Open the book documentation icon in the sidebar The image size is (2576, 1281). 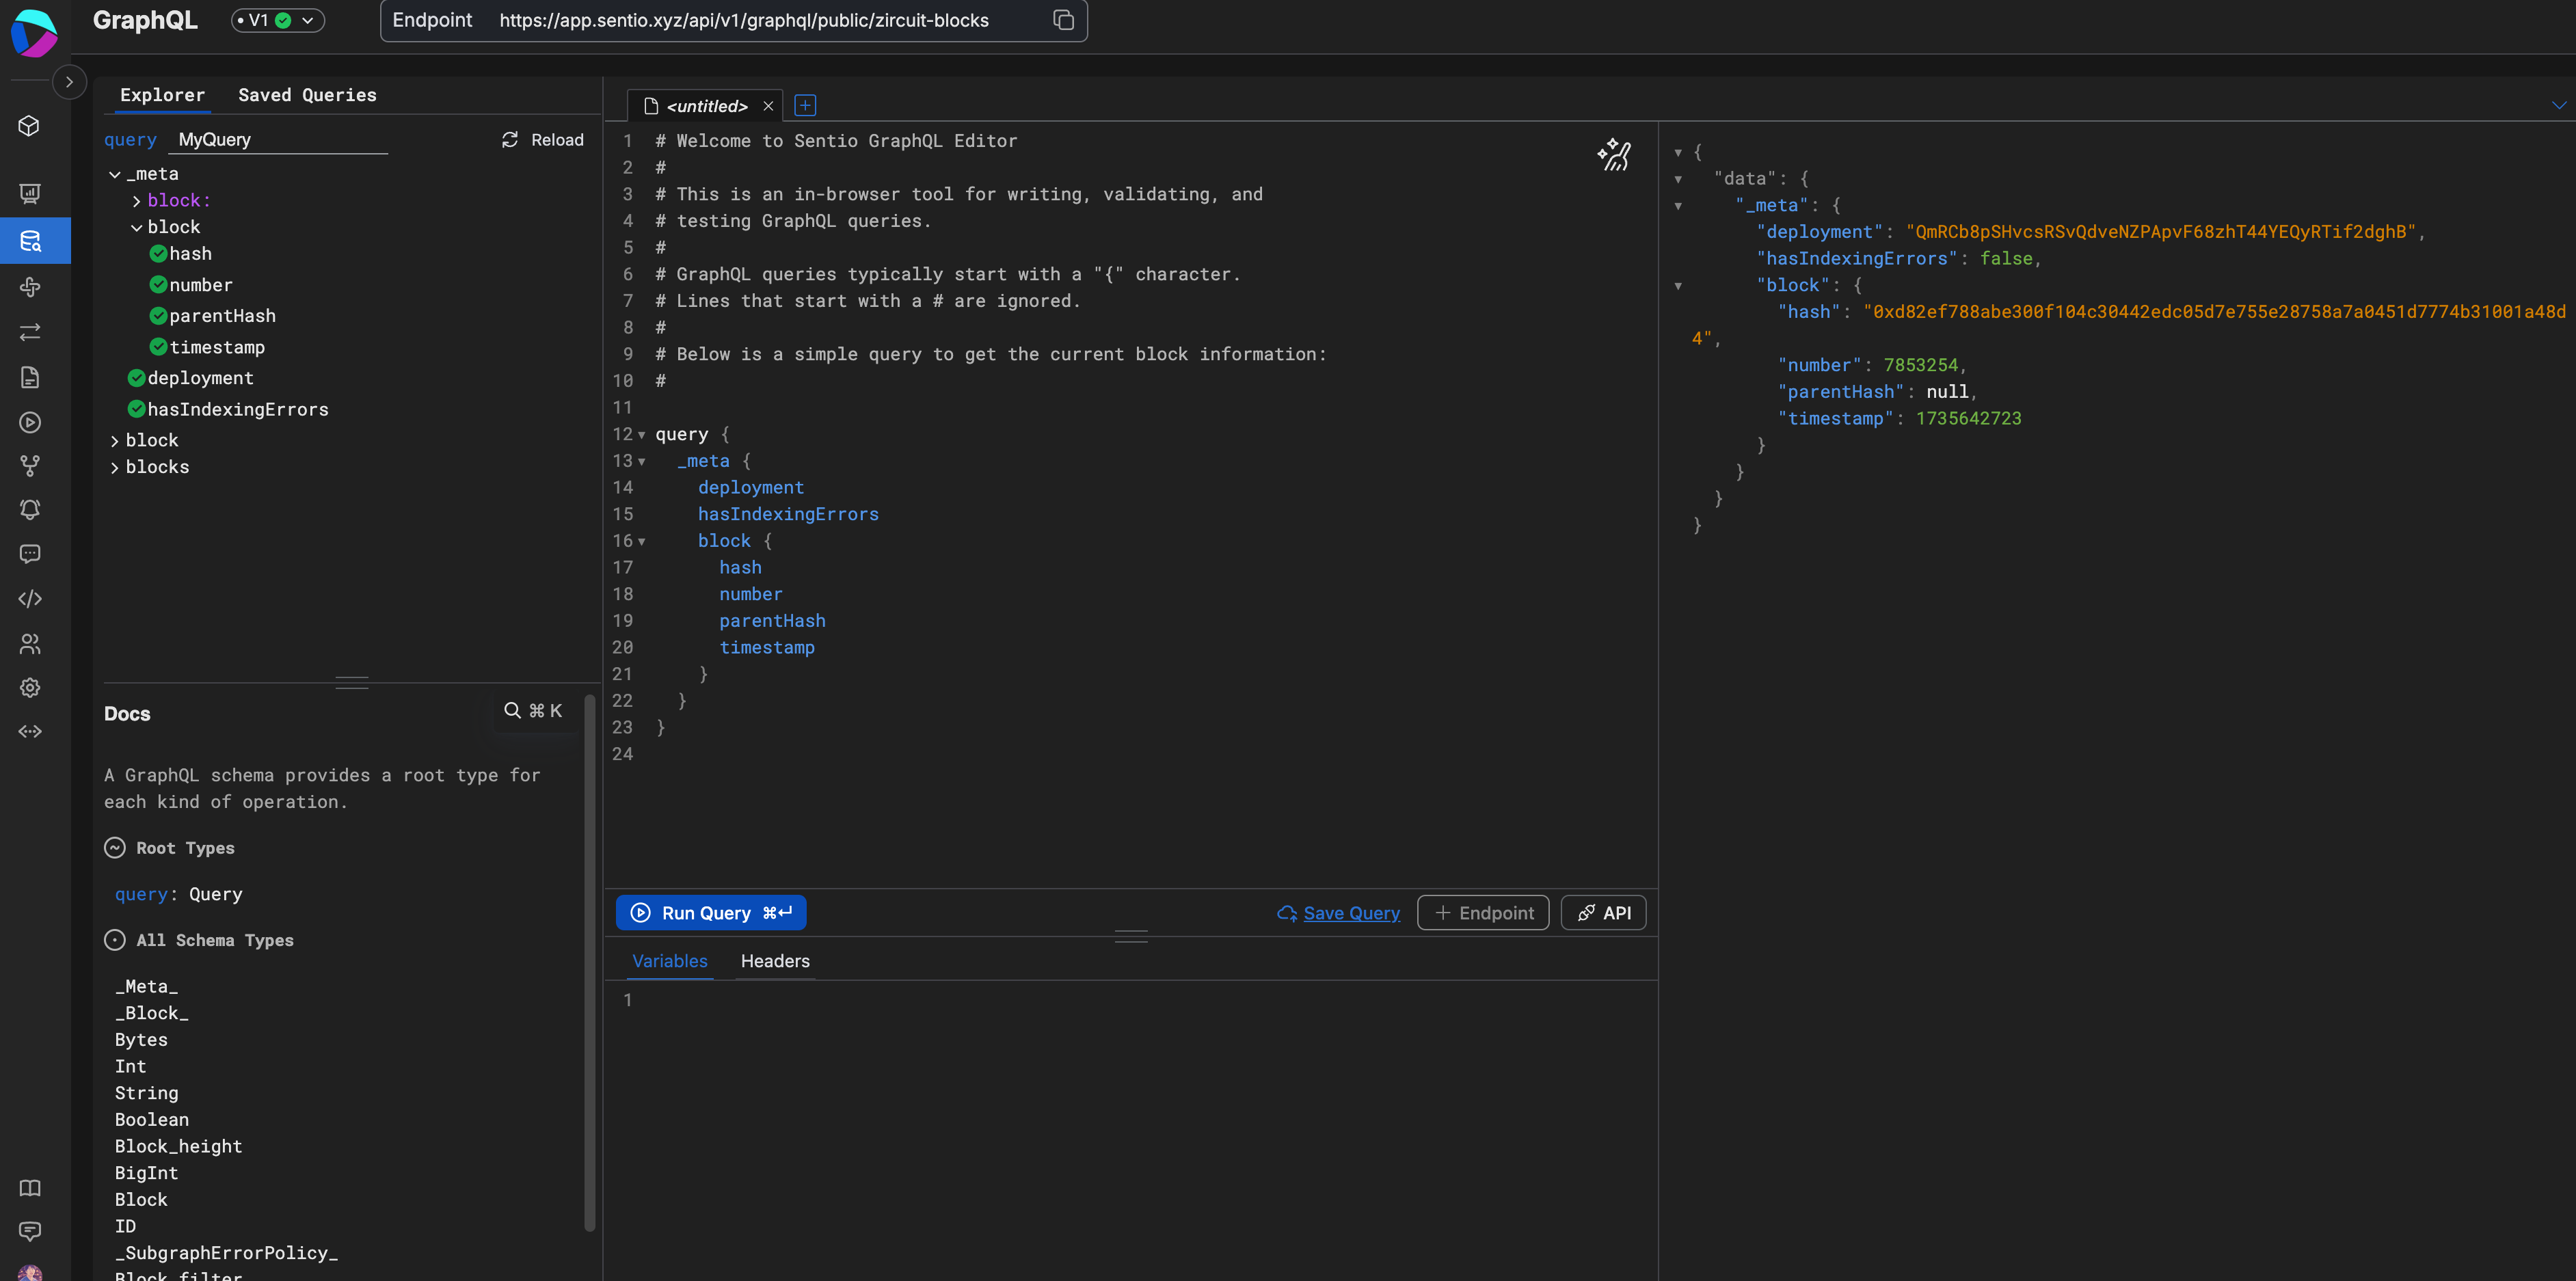tap(30, 1188)
